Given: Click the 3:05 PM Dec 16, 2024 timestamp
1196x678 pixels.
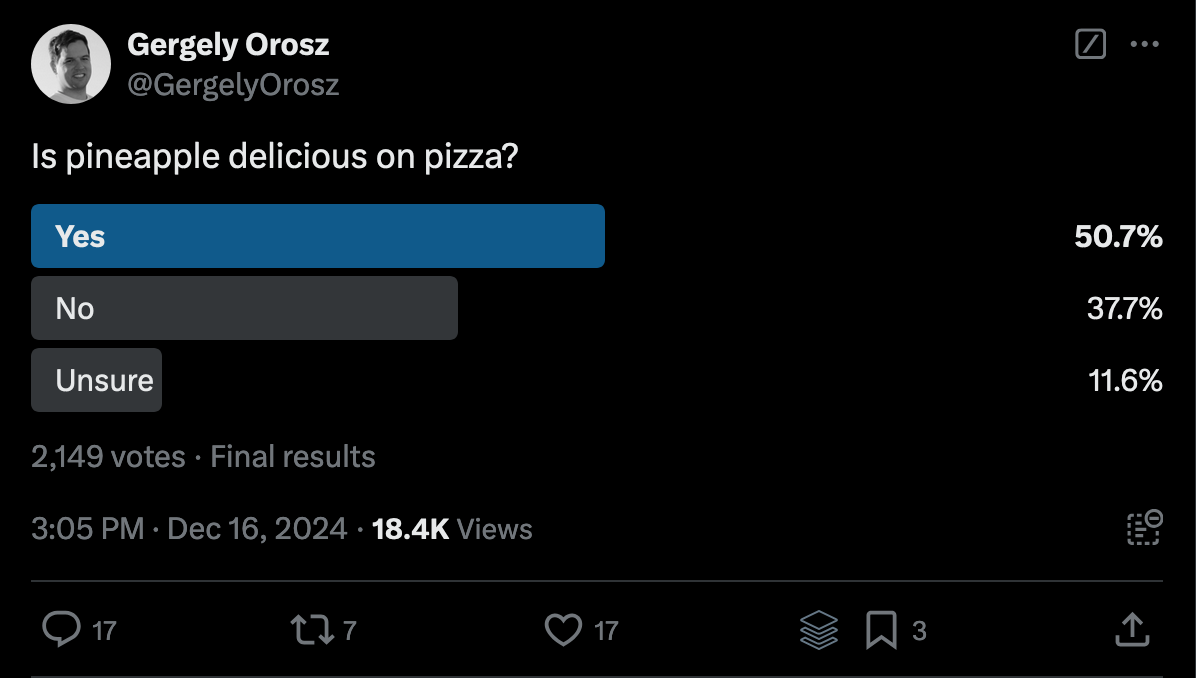Looking at the screenshot, I should tap(189, 529).
